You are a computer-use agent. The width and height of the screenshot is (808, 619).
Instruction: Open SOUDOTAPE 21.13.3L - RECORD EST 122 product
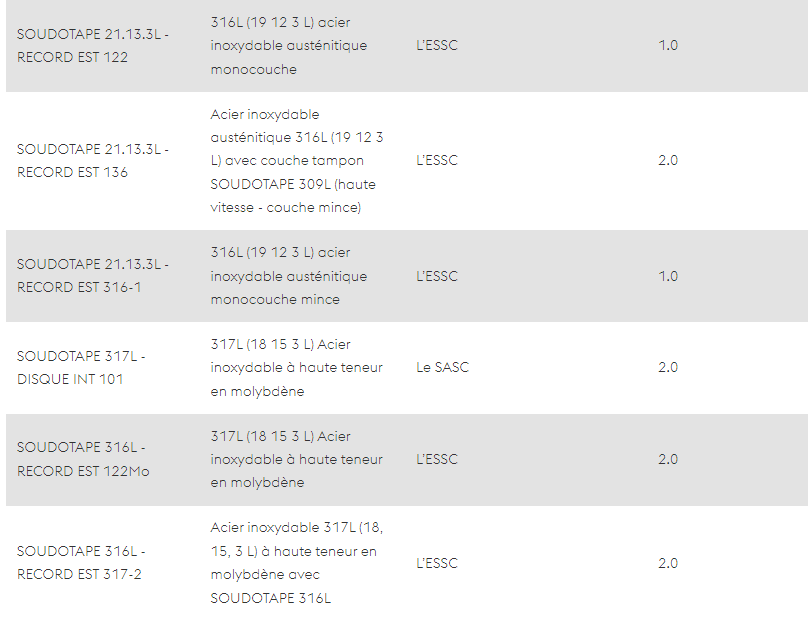click(x=93, y=45)
